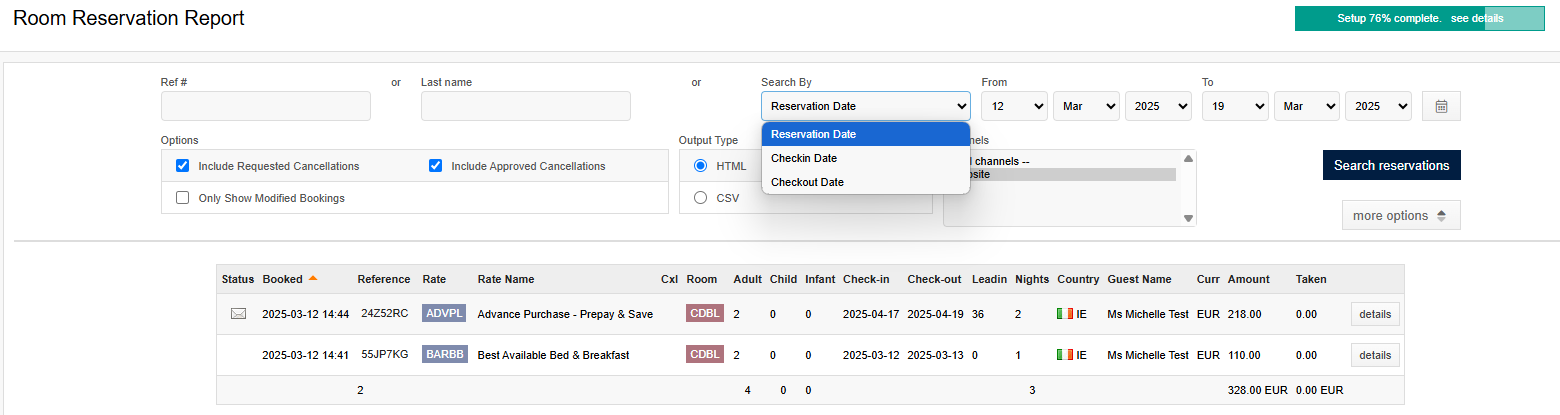Click Advance Purchase - Prepay & Save rate name

tap(565, 314)
